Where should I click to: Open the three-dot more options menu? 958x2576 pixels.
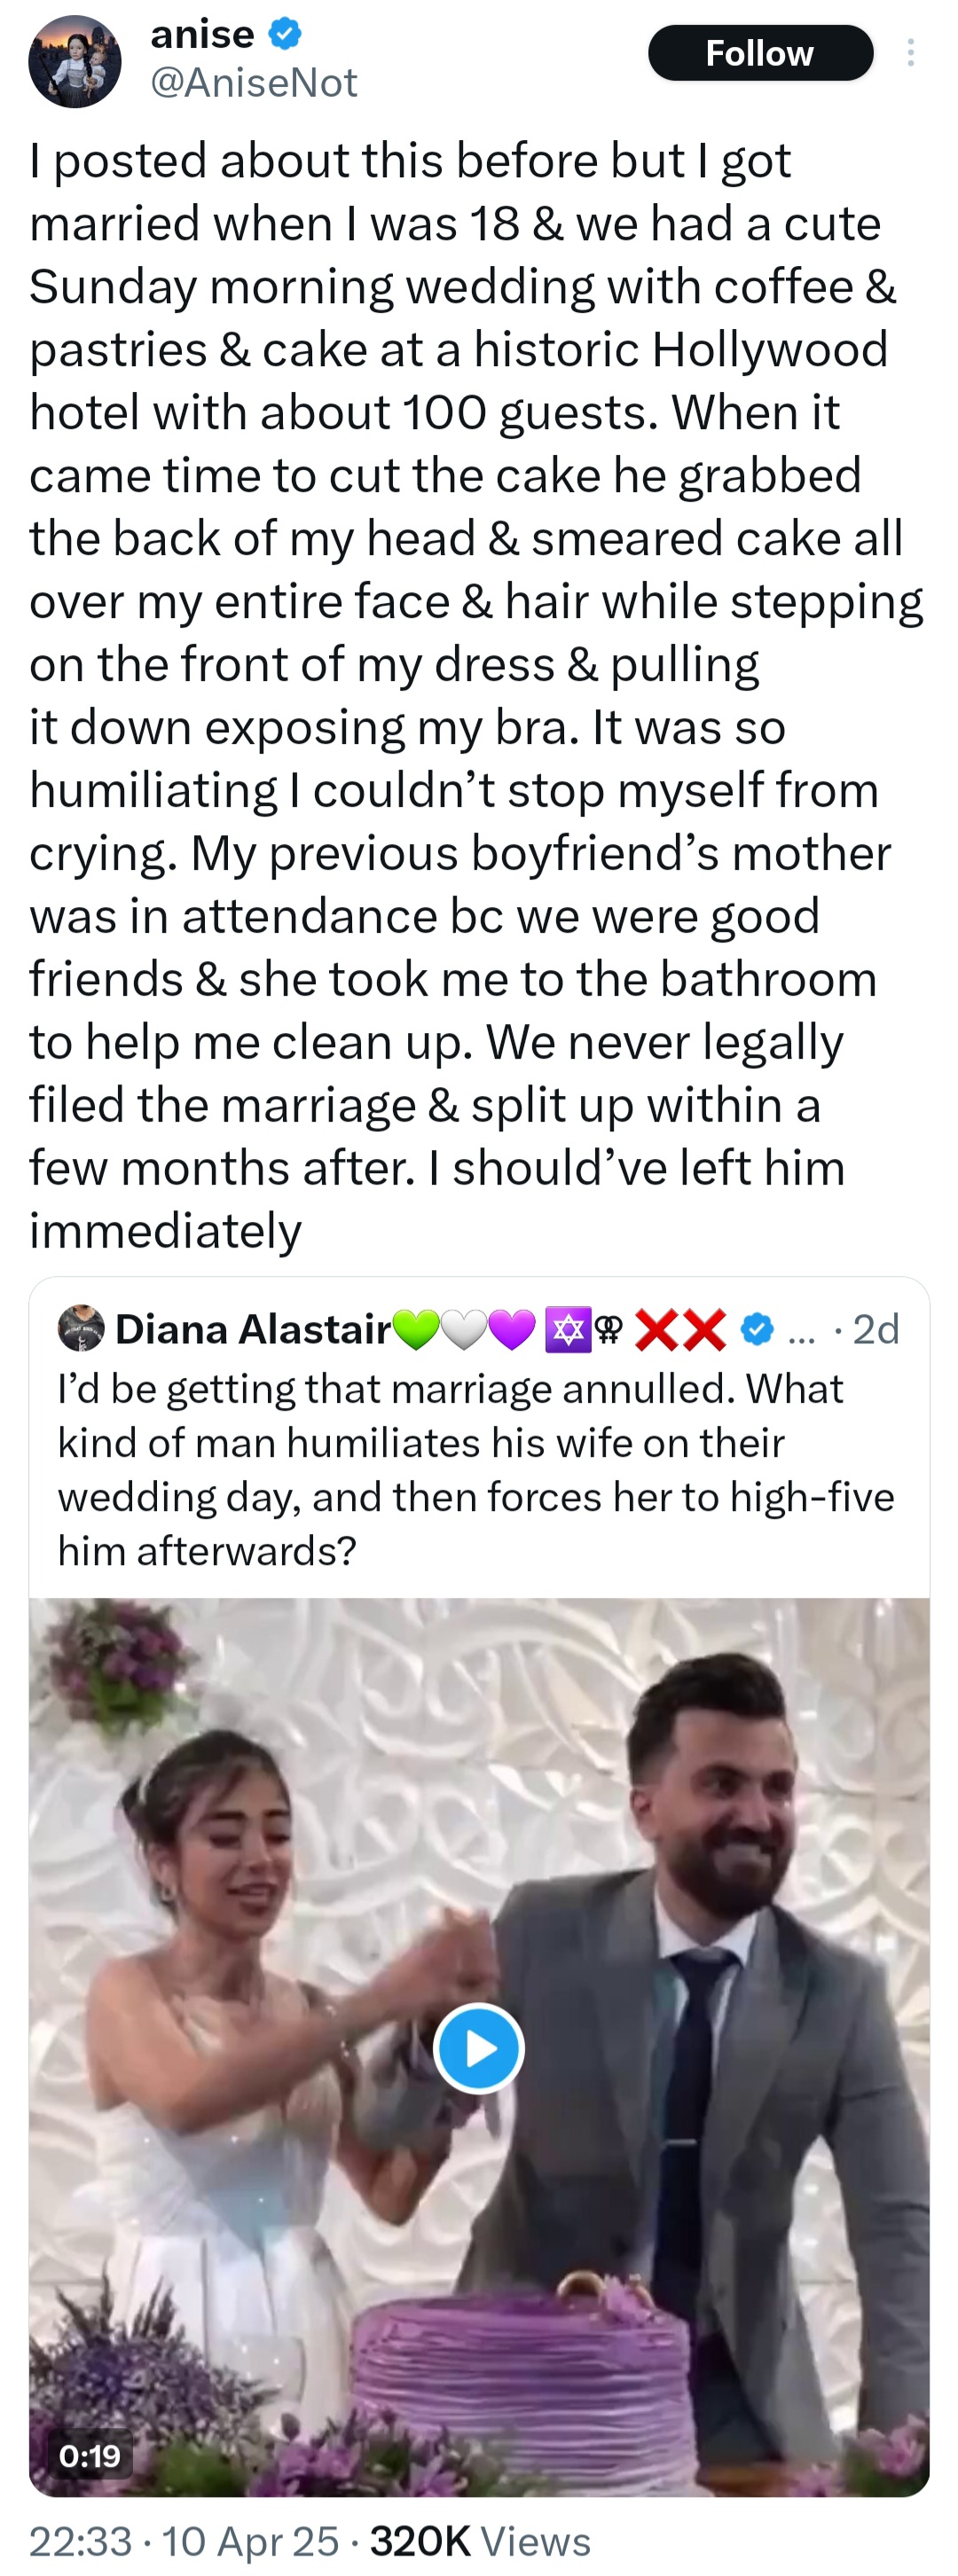coord(910,53)
